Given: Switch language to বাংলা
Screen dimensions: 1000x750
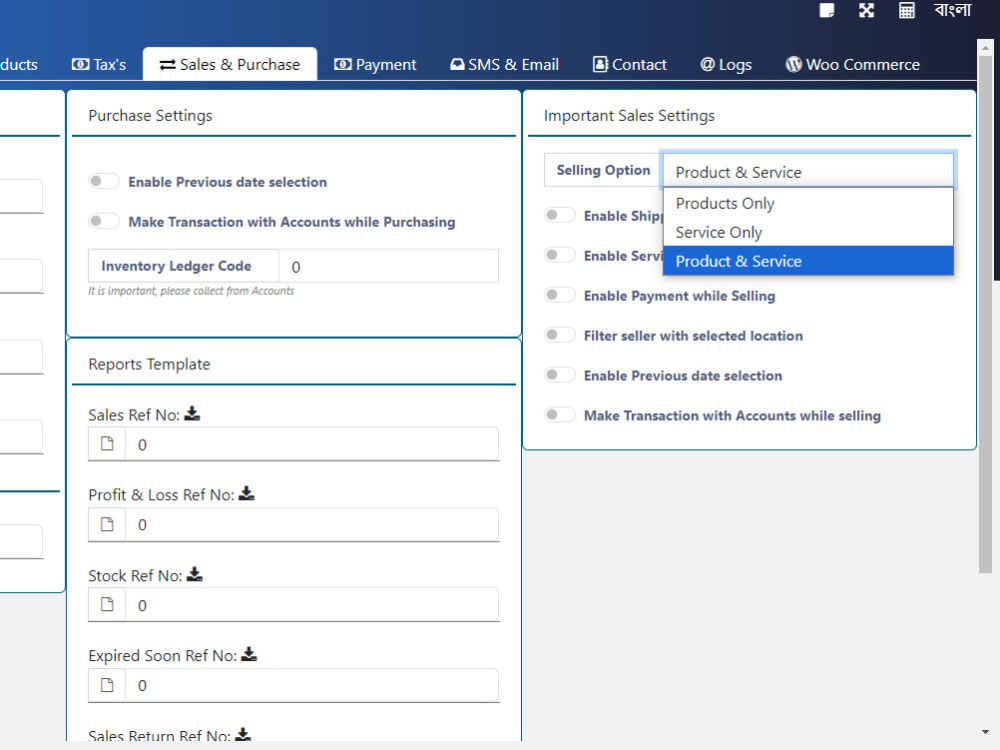Looking at the screenshot, I should coord(952,10).
